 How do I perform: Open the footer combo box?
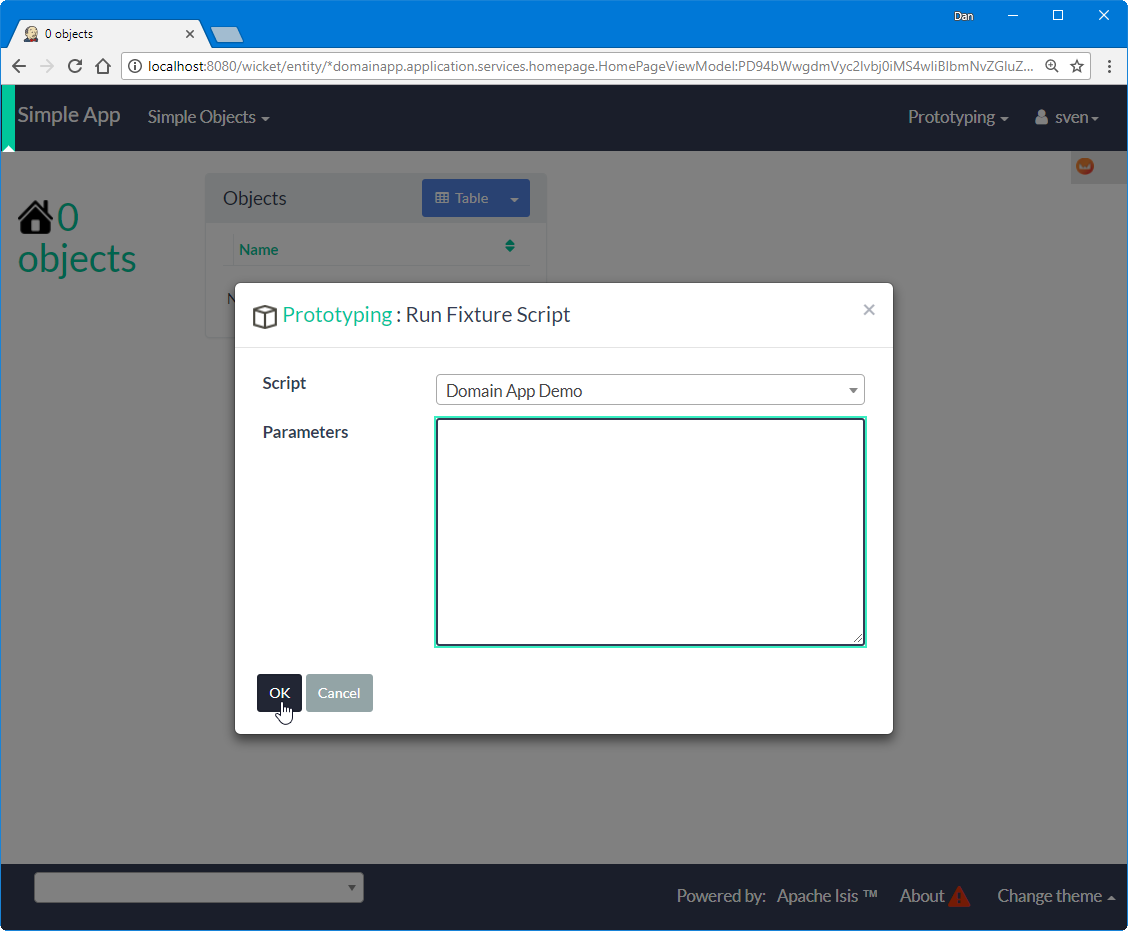198,887
